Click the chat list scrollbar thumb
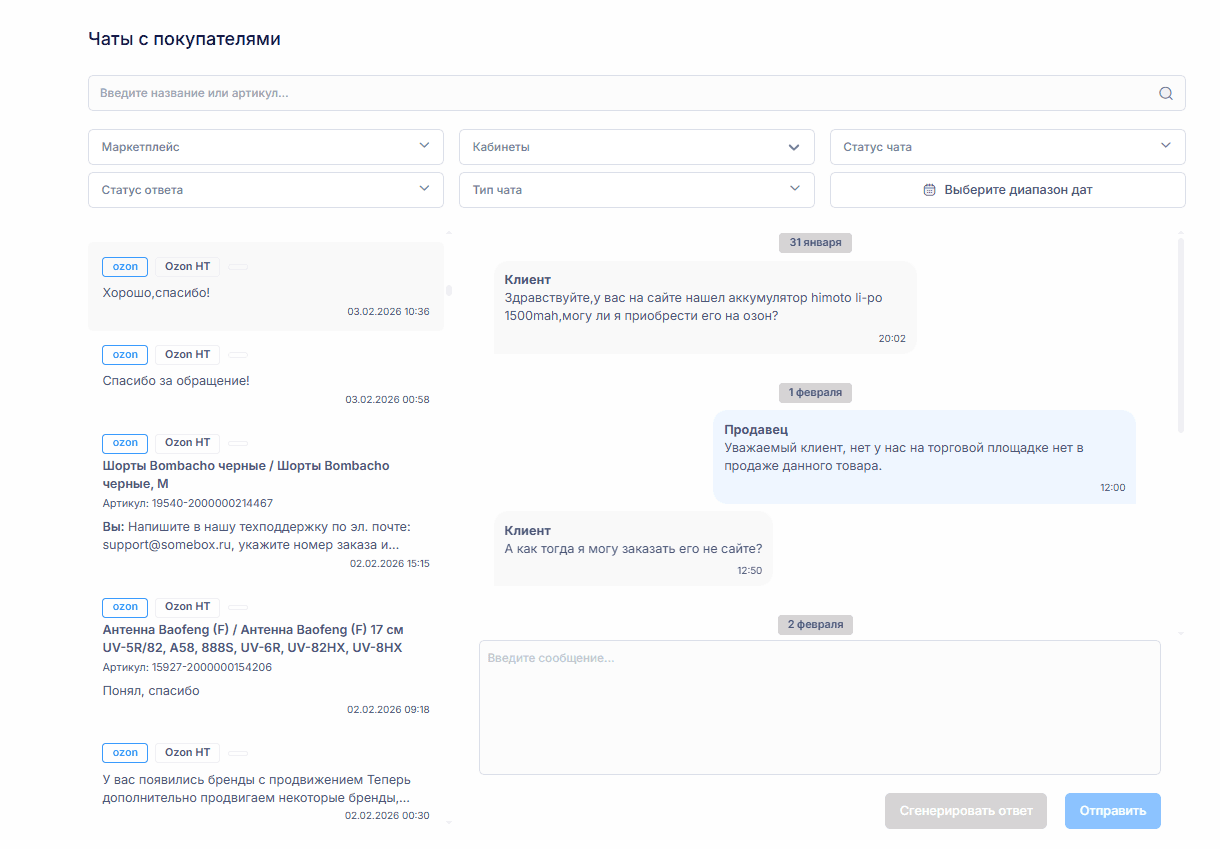 (x=449, y=290)
